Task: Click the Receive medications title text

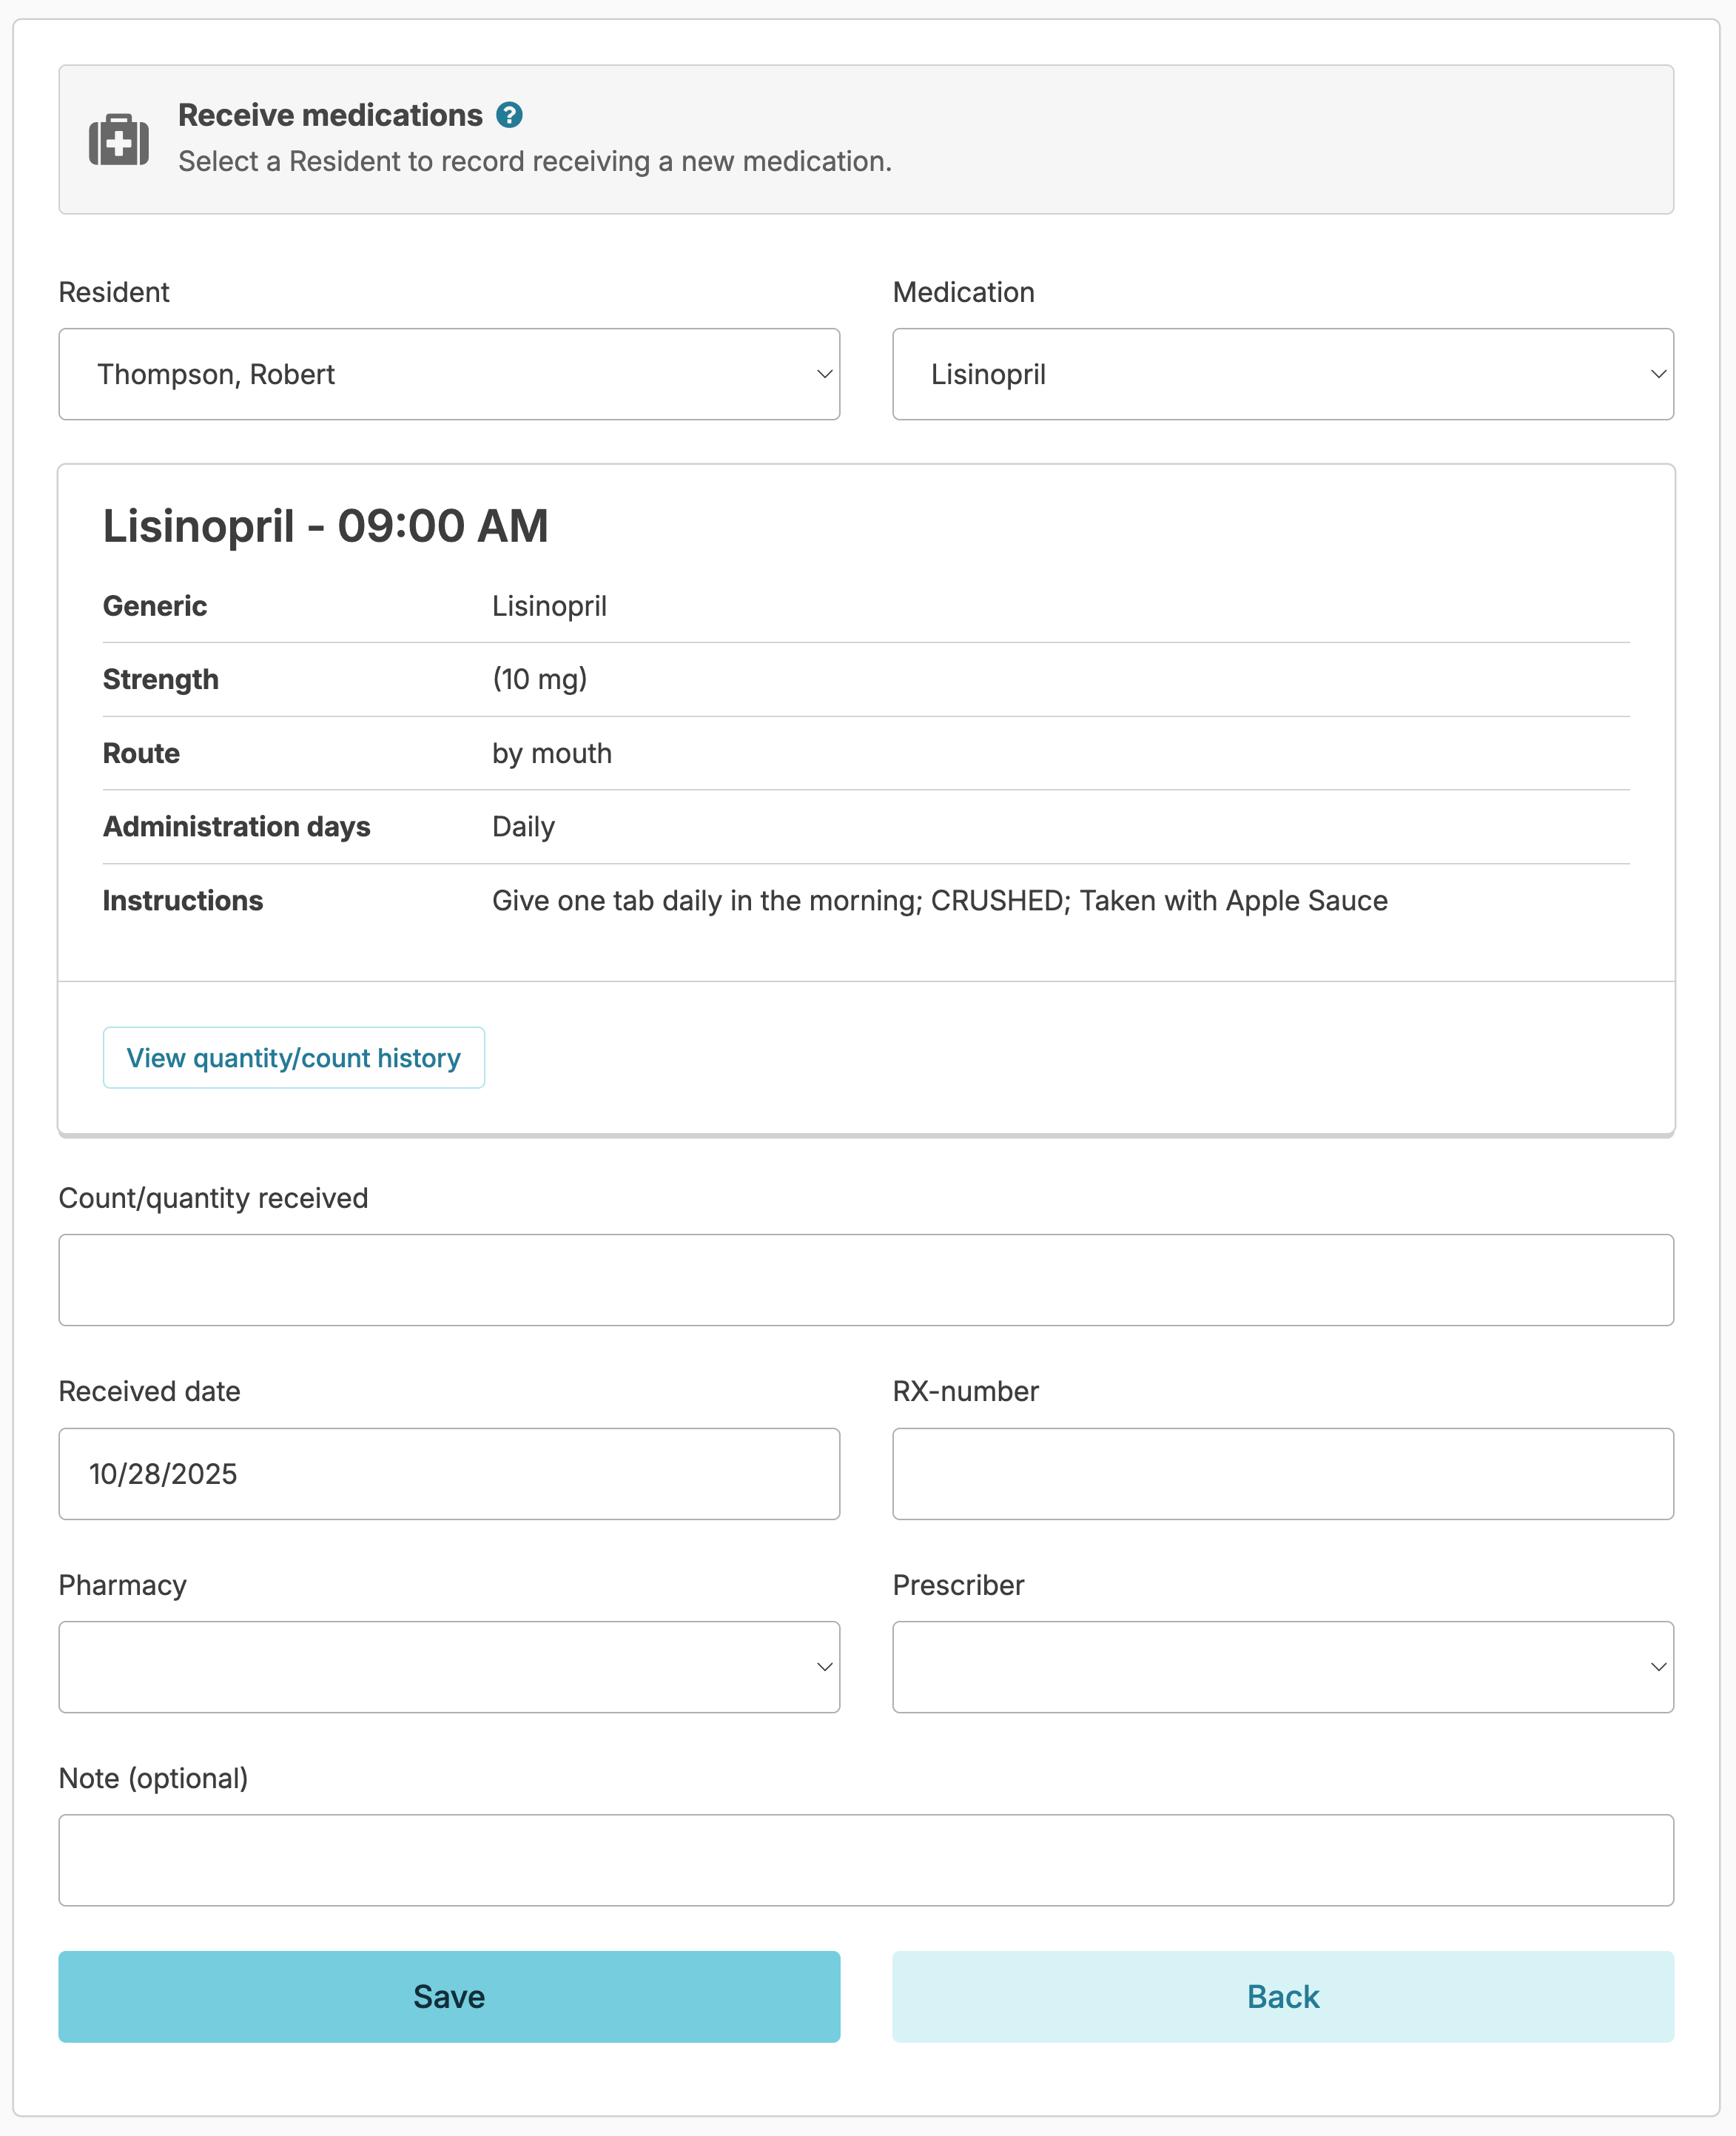Action: (330, 115)
